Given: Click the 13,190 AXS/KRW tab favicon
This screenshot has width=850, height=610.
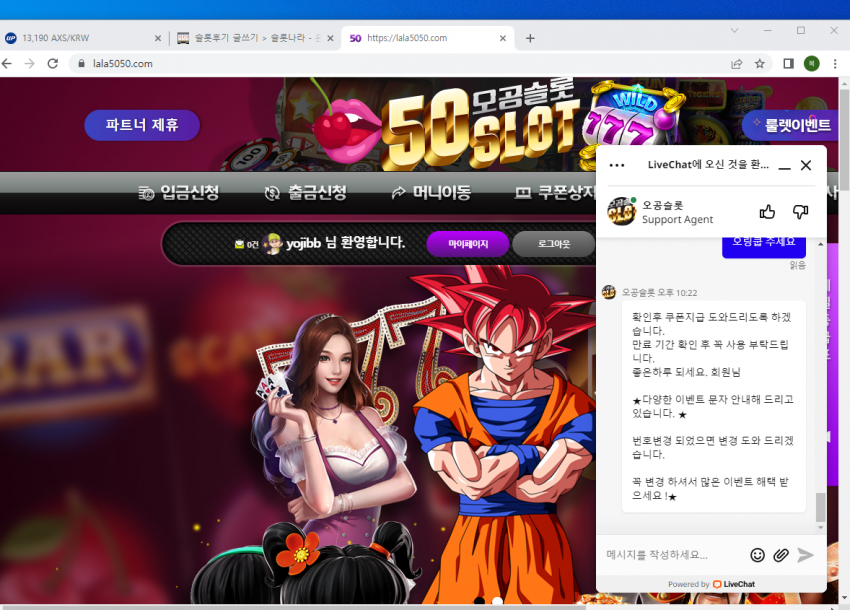Looking at the screenshot, I should coord(10,38).
